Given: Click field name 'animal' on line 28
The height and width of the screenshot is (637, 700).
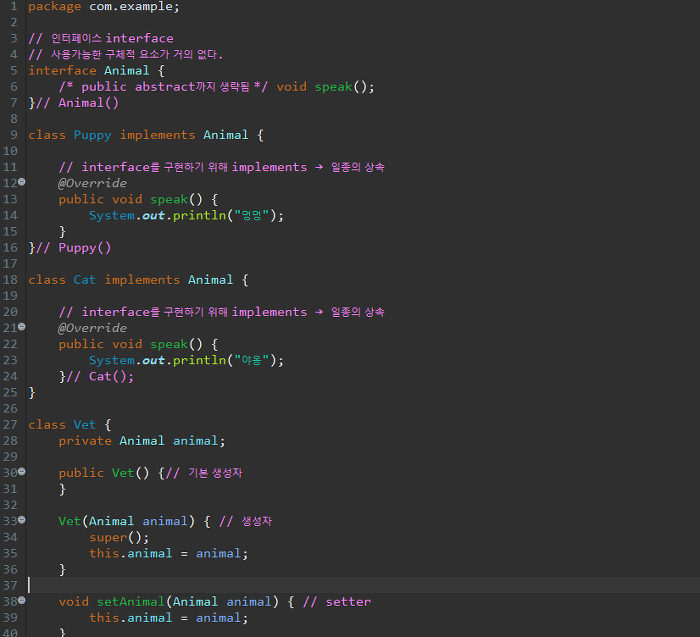Looking at the screenshot, I should point(196,441).
